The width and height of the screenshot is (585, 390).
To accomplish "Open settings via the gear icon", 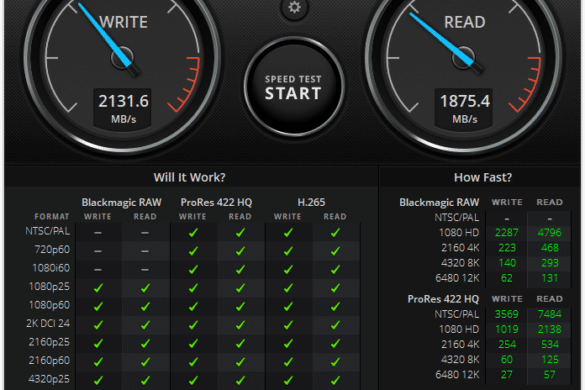I will [x=294, y=7].
